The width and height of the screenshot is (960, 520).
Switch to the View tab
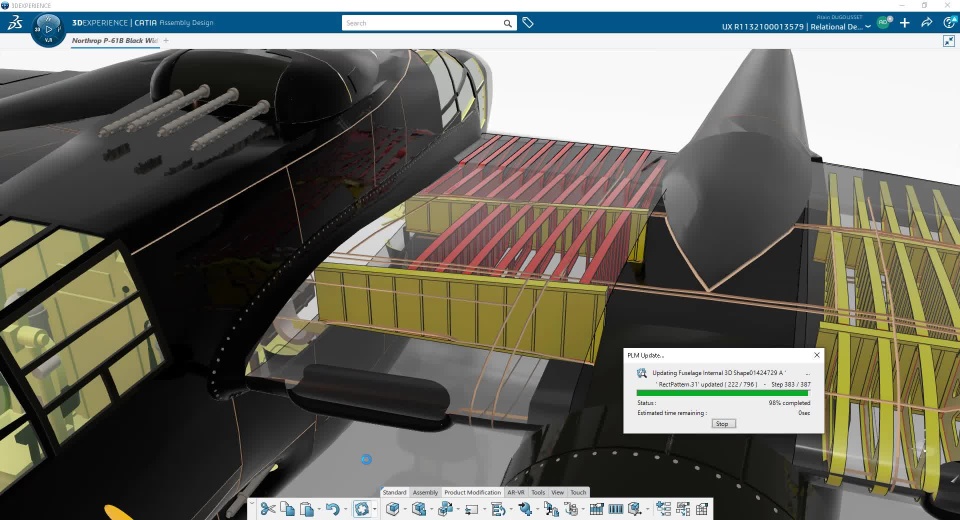557,492
